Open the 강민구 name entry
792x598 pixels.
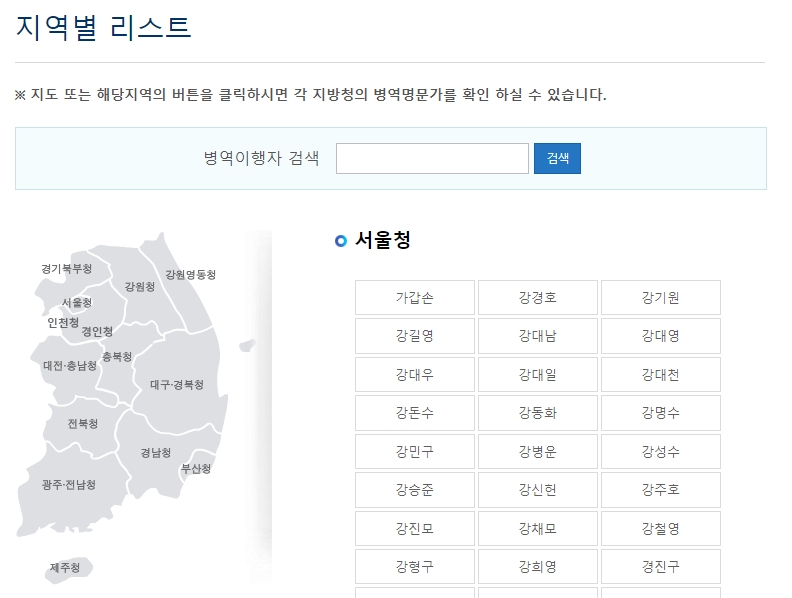coord(415,452)
